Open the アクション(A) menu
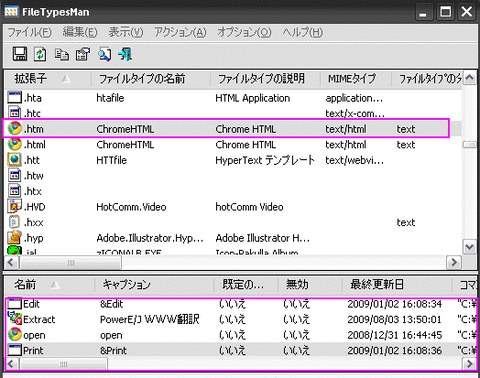This screenshot has width=480, height=378. (x=180, y=32)
